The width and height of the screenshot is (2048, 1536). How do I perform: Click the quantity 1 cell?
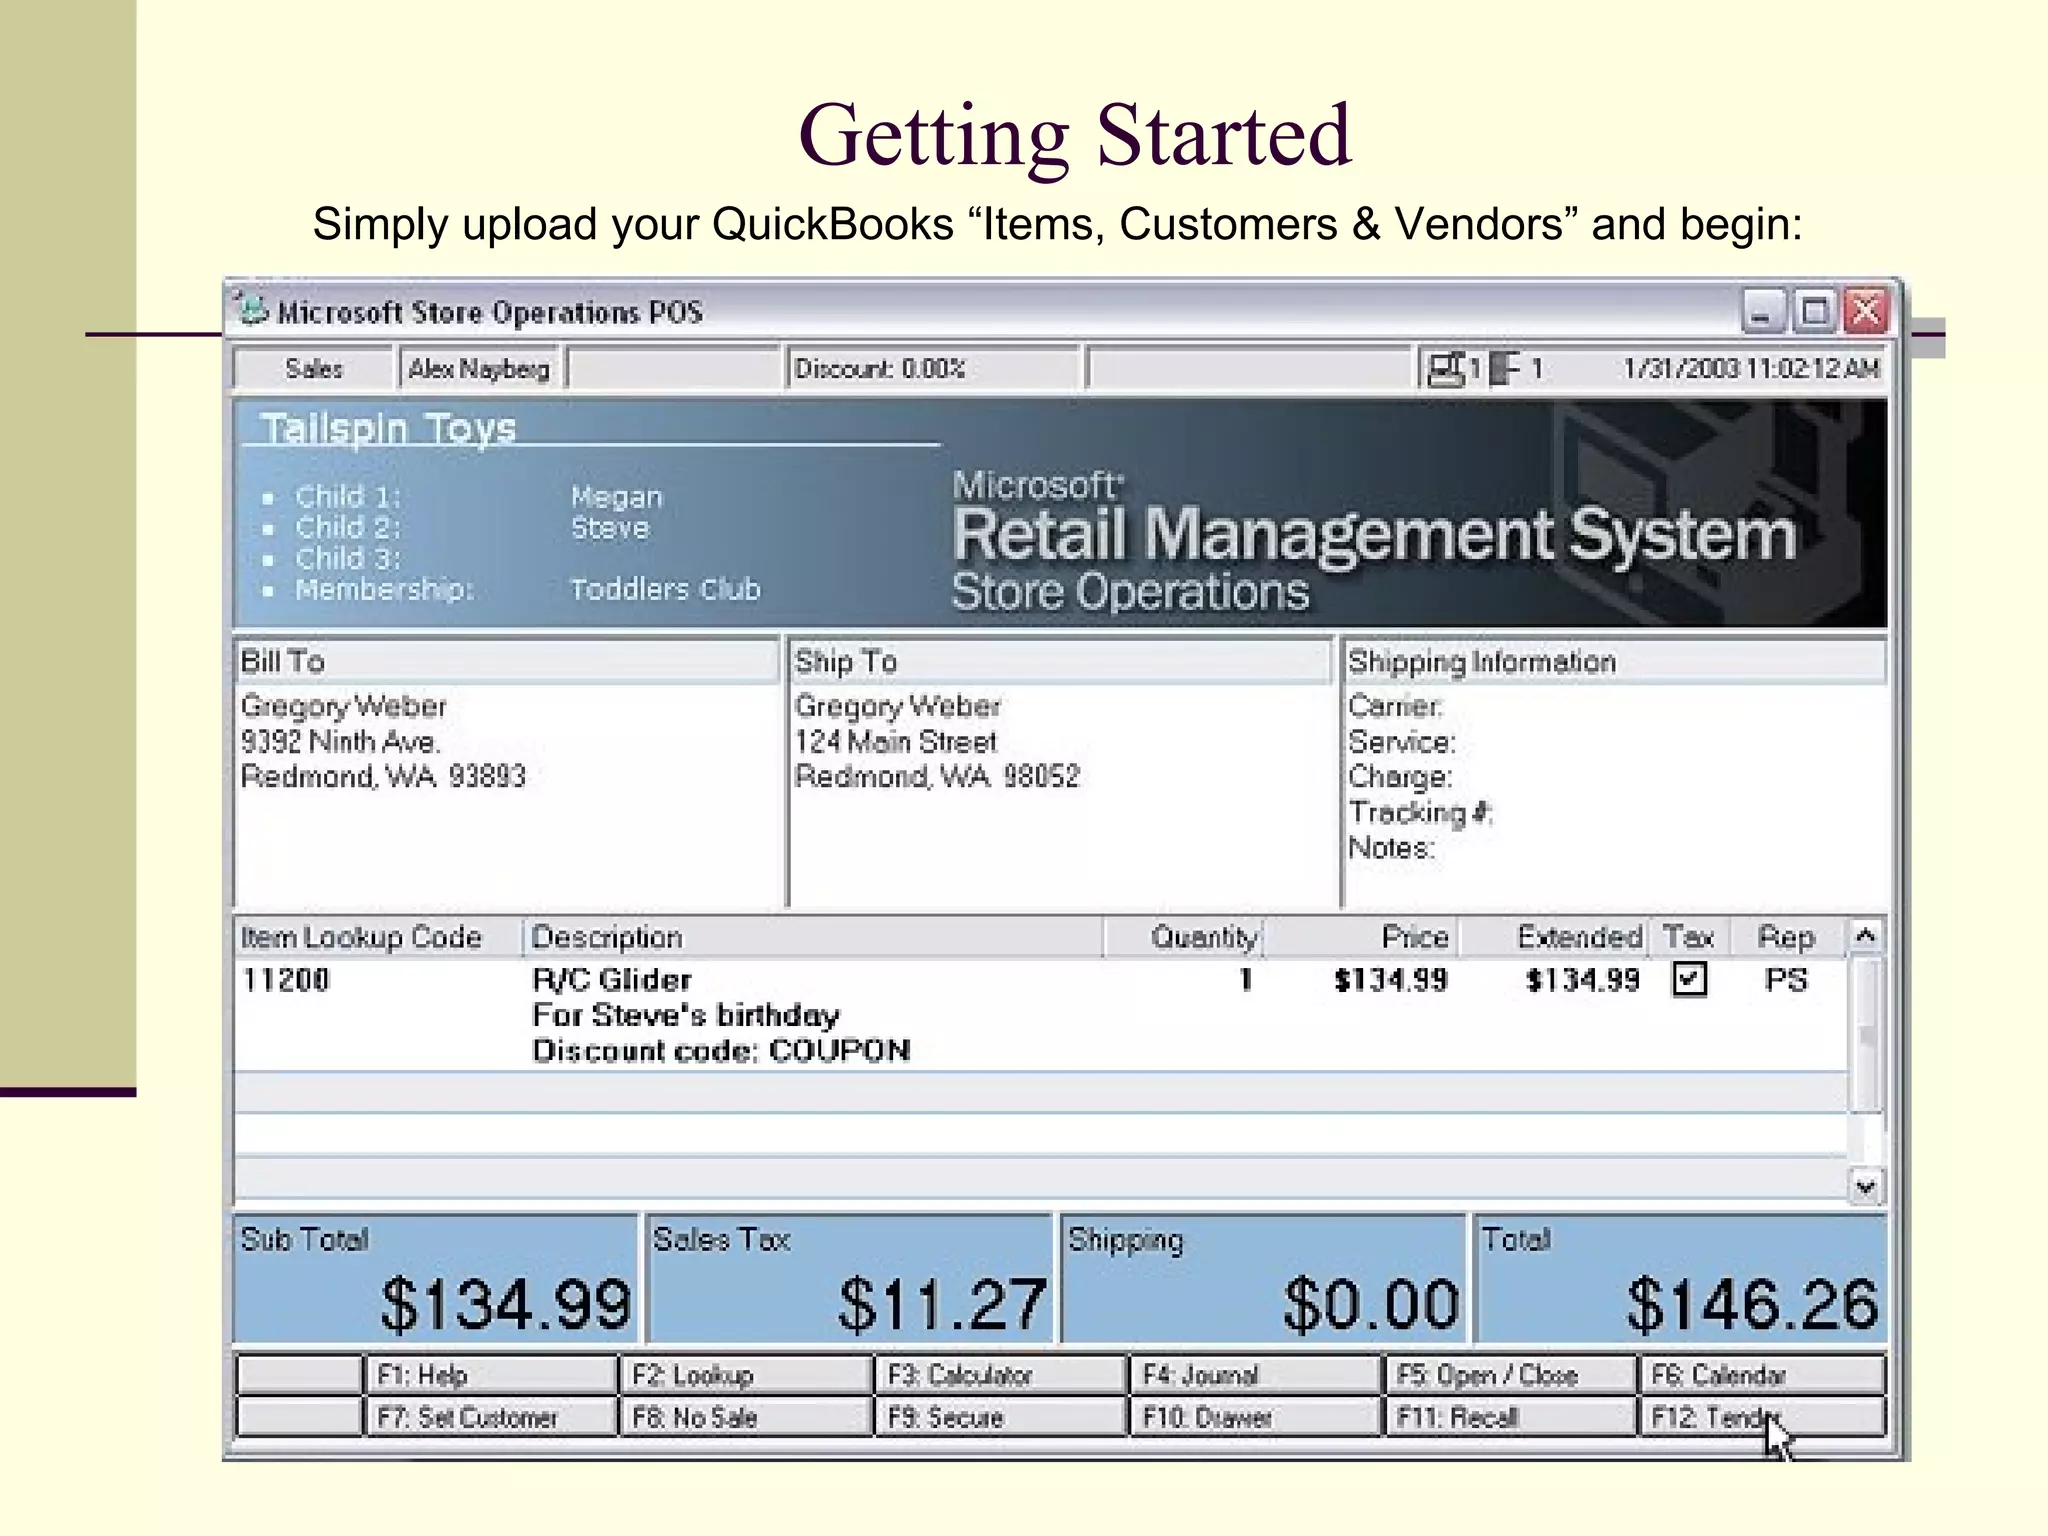coord(1245,979)
